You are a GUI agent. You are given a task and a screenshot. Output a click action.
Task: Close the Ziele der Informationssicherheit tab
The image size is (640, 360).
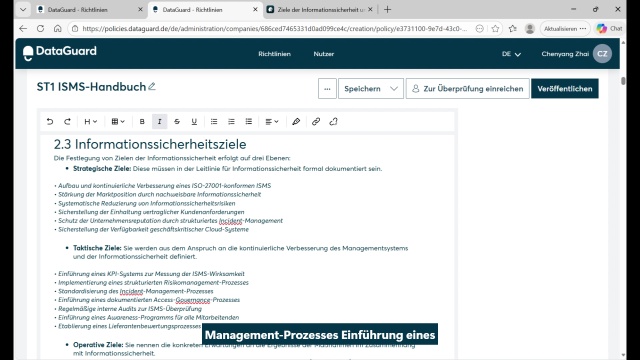click(370, 9)
